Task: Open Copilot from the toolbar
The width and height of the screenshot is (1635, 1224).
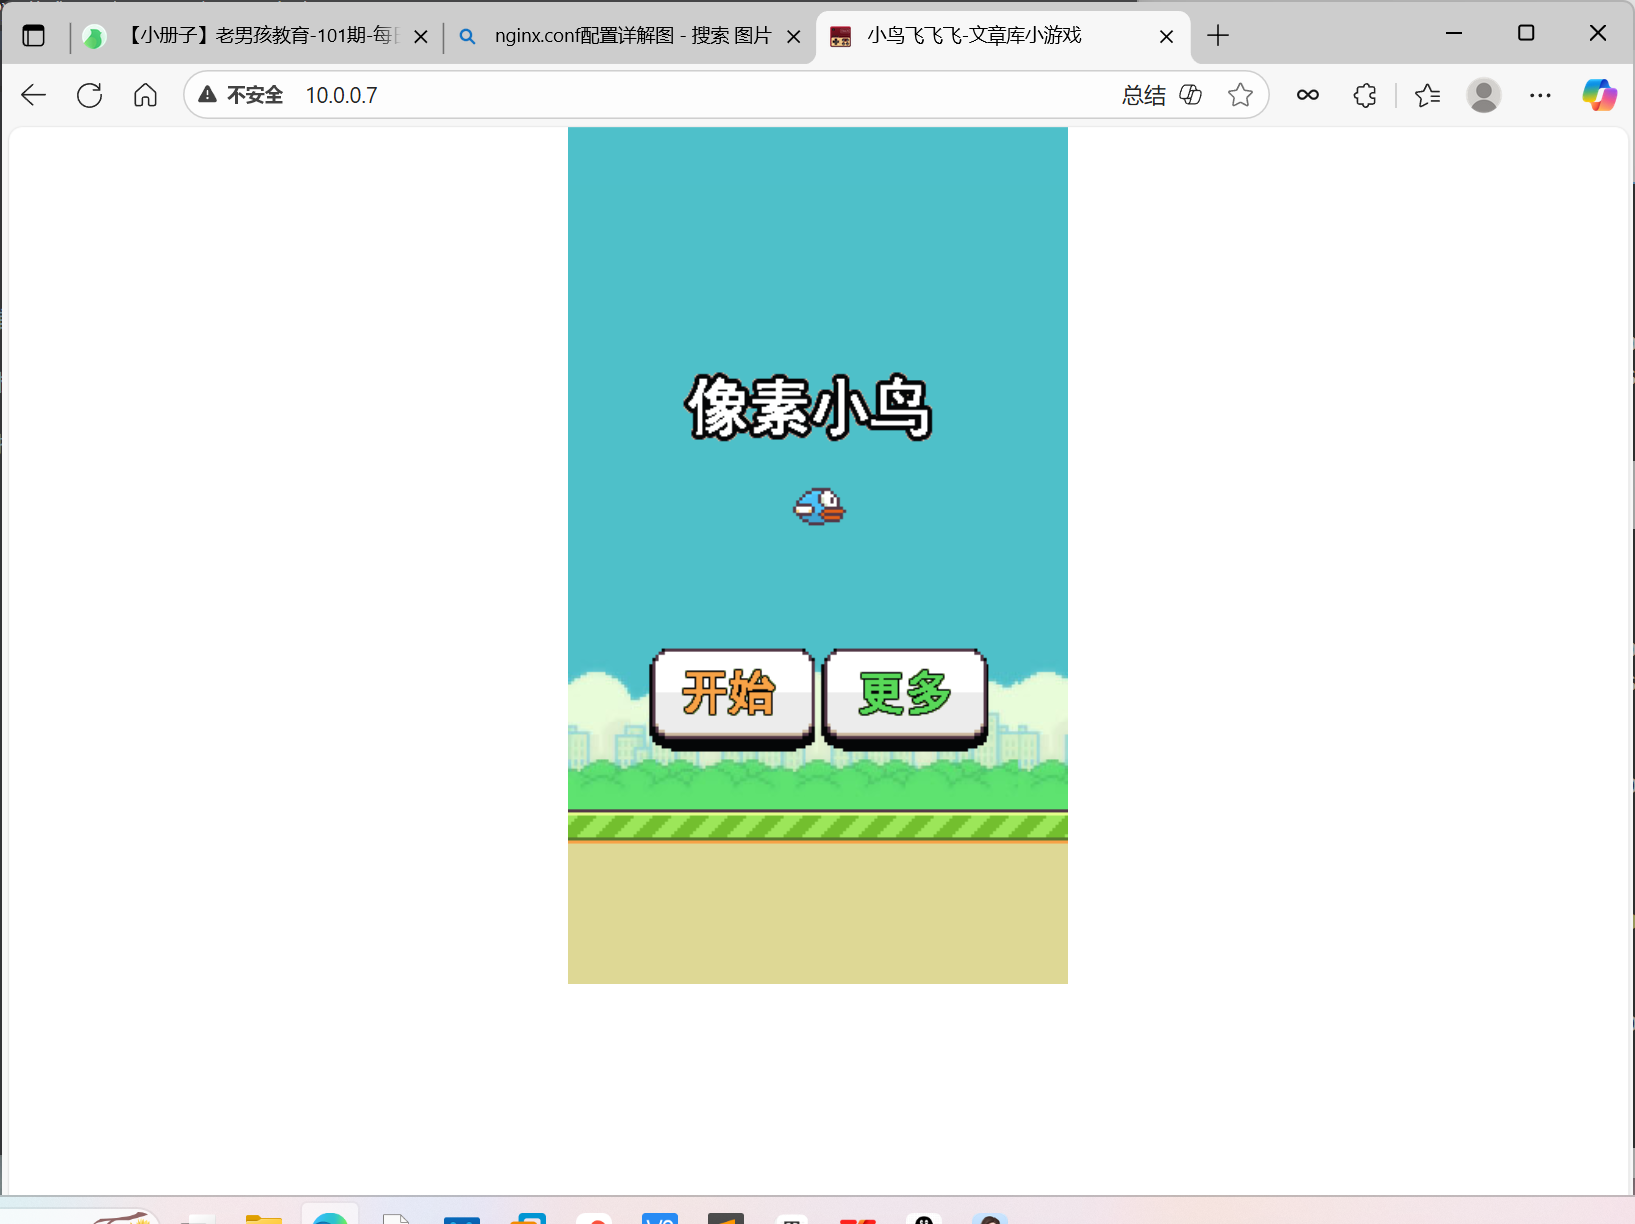Action: tap(1599, 95)
